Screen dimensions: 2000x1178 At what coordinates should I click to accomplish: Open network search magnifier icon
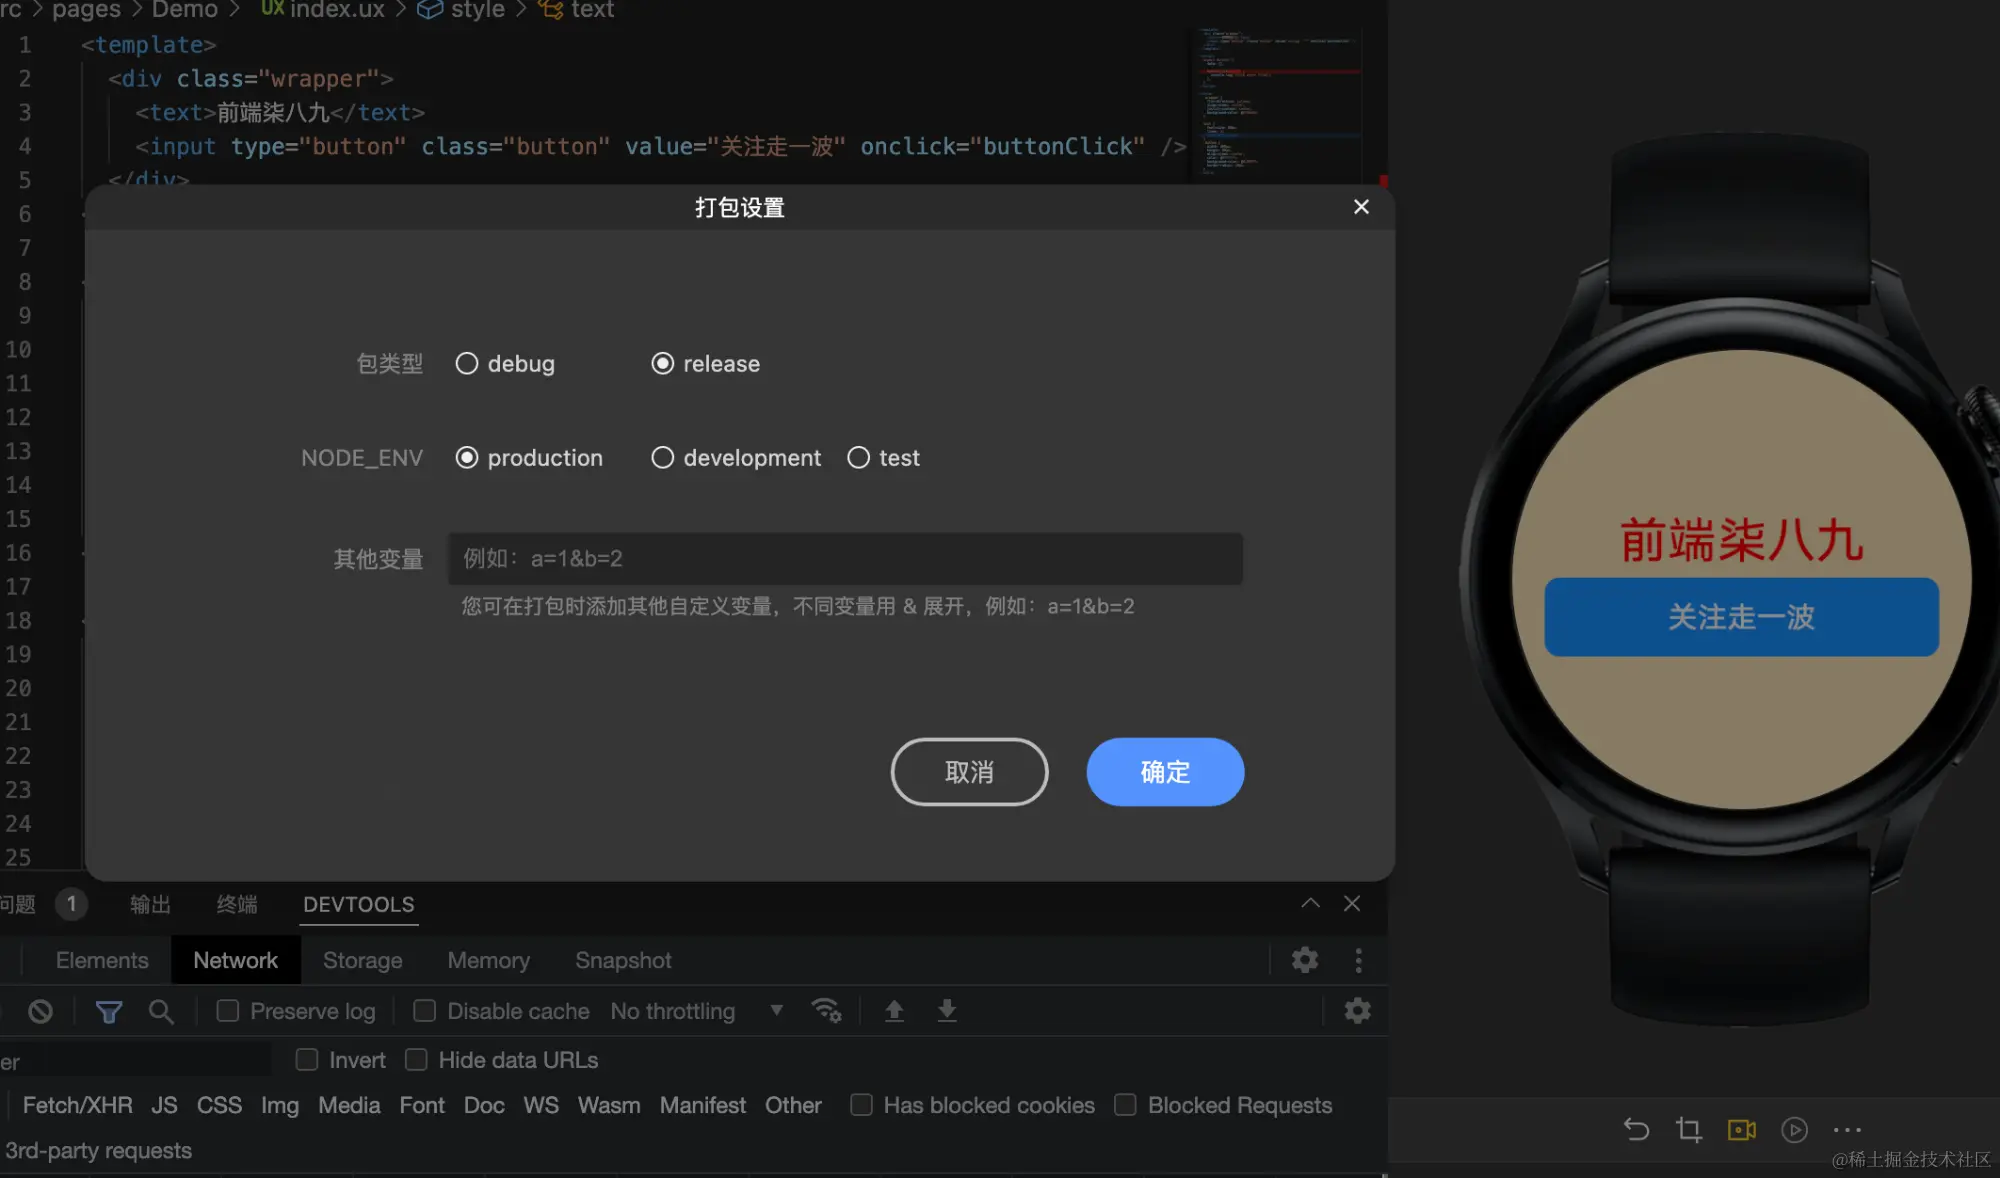click(160, 1011)
